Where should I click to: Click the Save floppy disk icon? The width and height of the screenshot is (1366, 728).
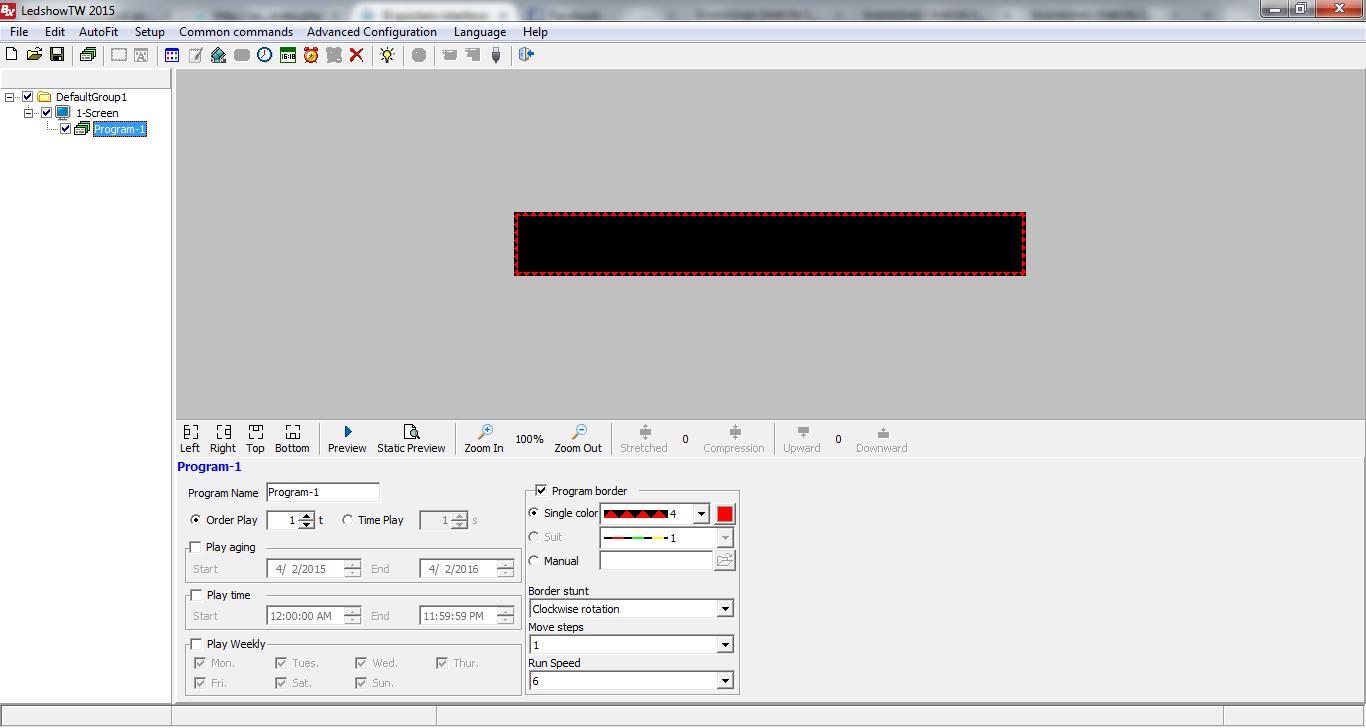pos(57,55)
